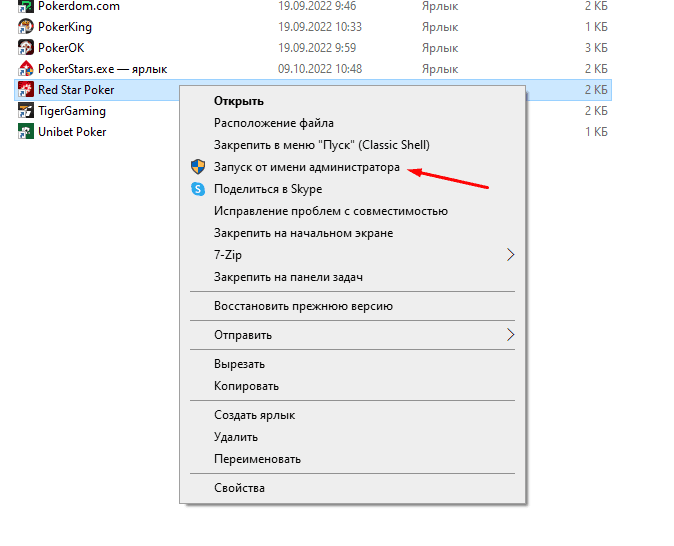Click the Skype icon in context menu
This screenshot has width=674, height=546.
(x=198, y=189)
